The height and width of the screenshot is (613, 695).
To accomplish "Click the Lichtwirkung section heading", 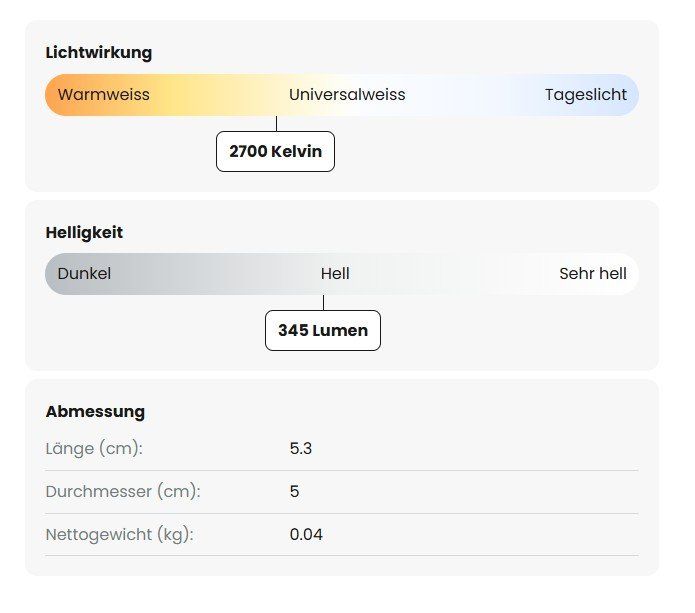I will click(99, 53).
